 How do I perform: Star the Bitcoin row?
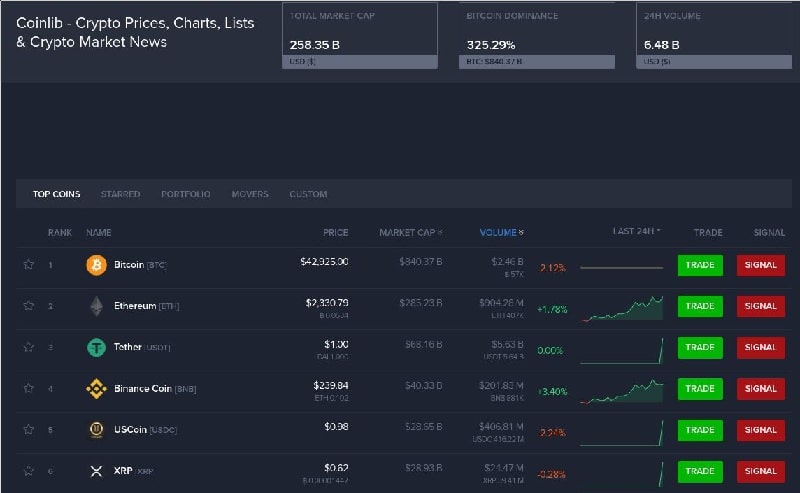(29, 264)
